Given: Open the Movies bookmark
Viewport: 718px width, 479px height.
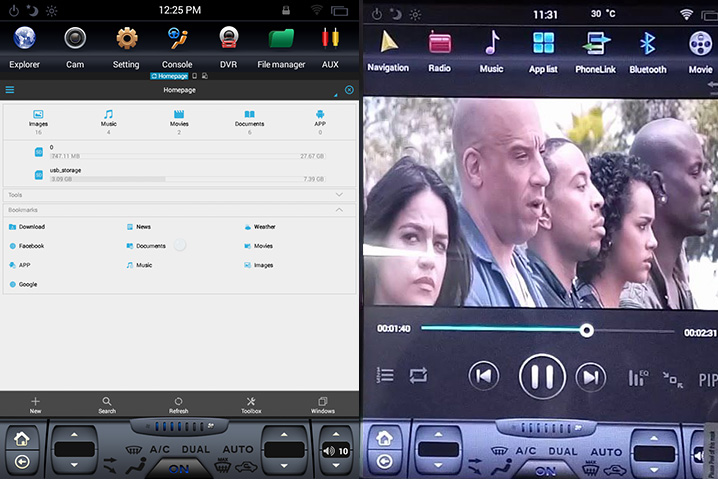Looking at the screenshot, I should (258, 246).
